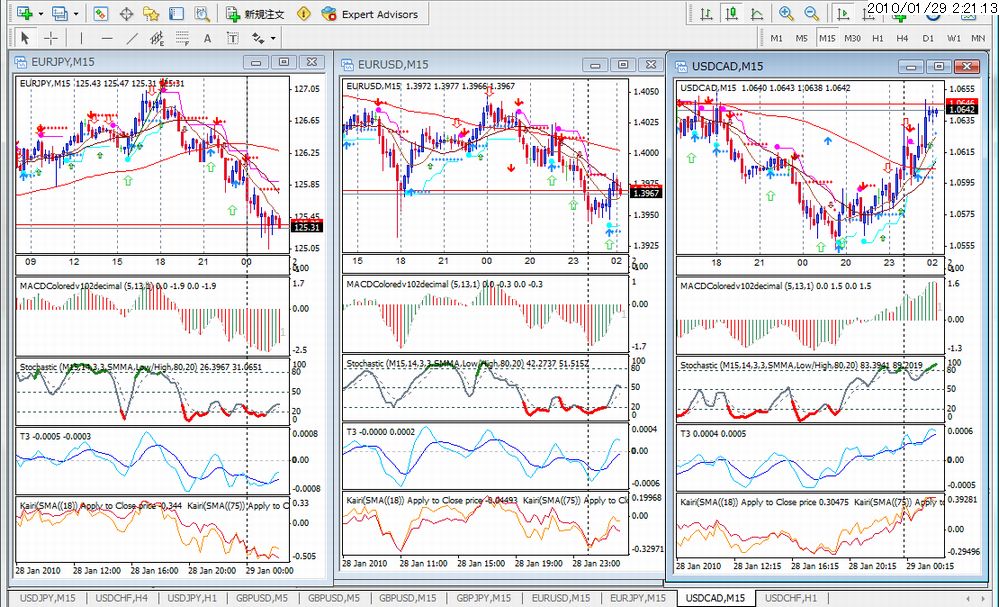
Task: Select the Fibonacci retracement tool
Action: click(182, 38)
